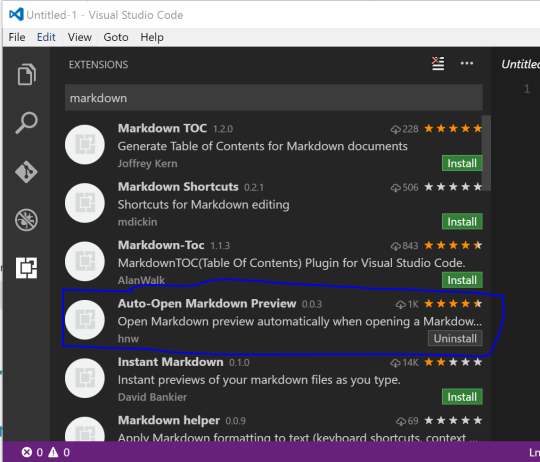Open the Explorer view in activity bar
This screenshot has width=540, height=462.
click(27, 74)
